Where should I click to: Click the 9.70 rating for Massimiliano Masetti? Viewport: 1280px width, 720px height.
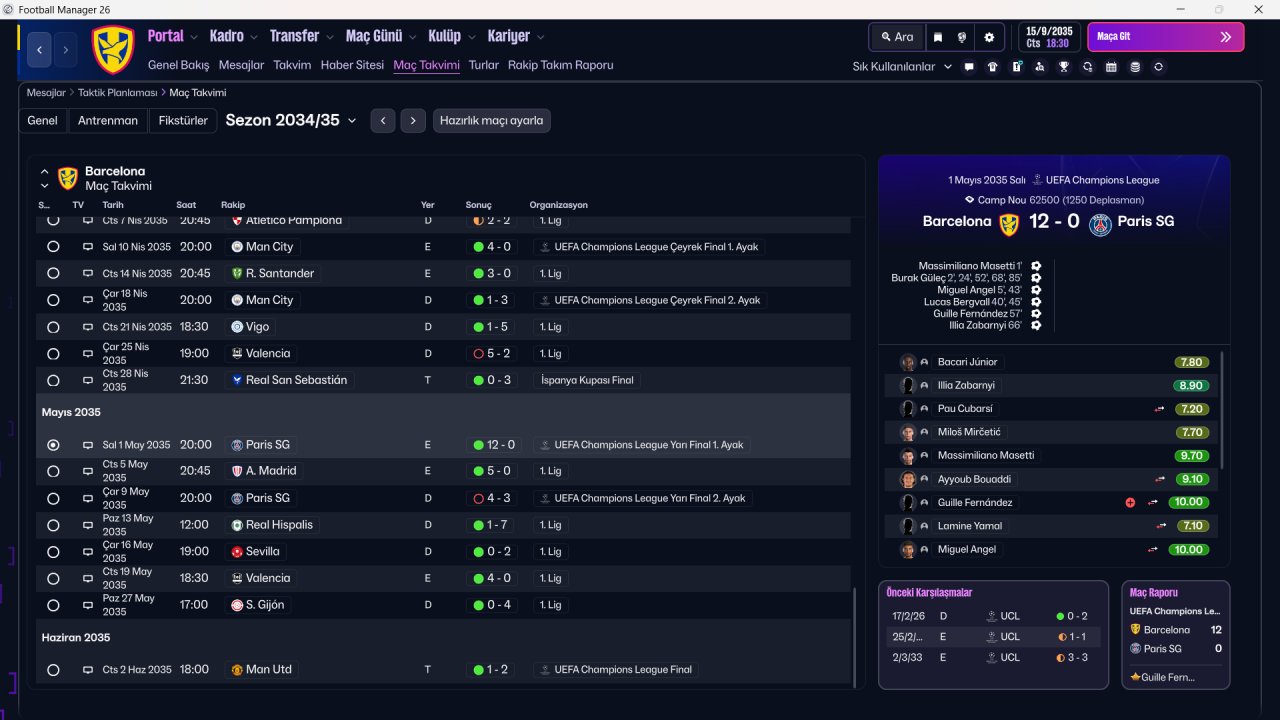(1190, 456)
